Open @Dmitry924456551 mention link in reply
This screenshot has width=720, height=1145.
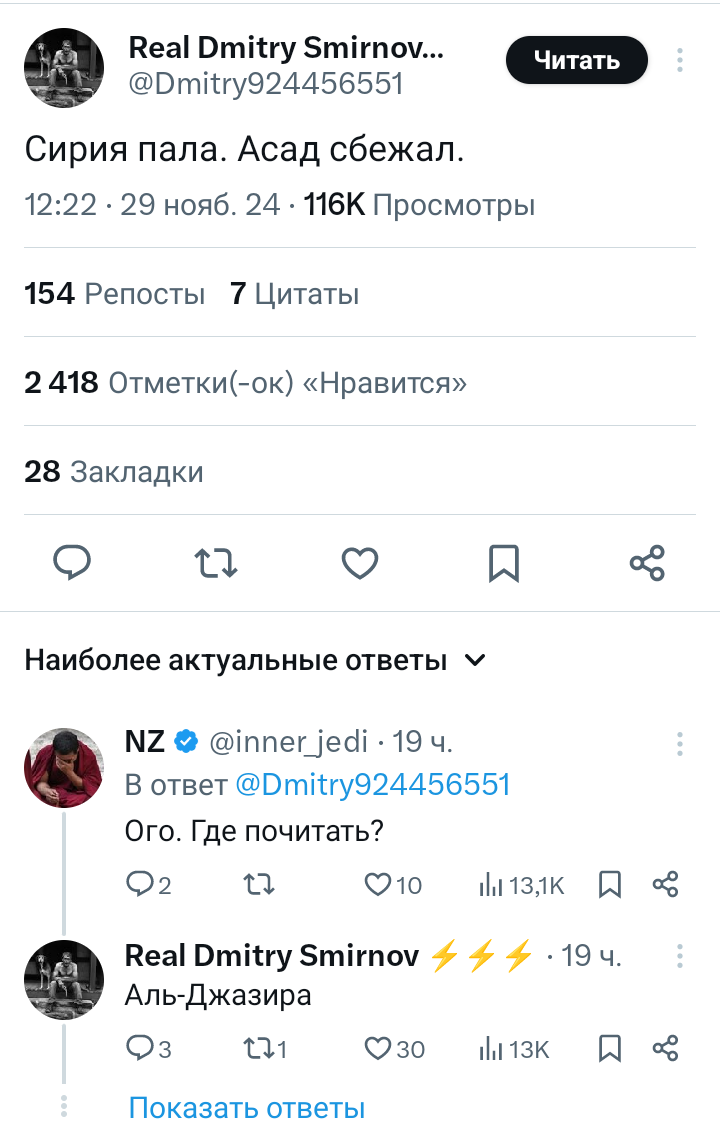click(372, 785)
